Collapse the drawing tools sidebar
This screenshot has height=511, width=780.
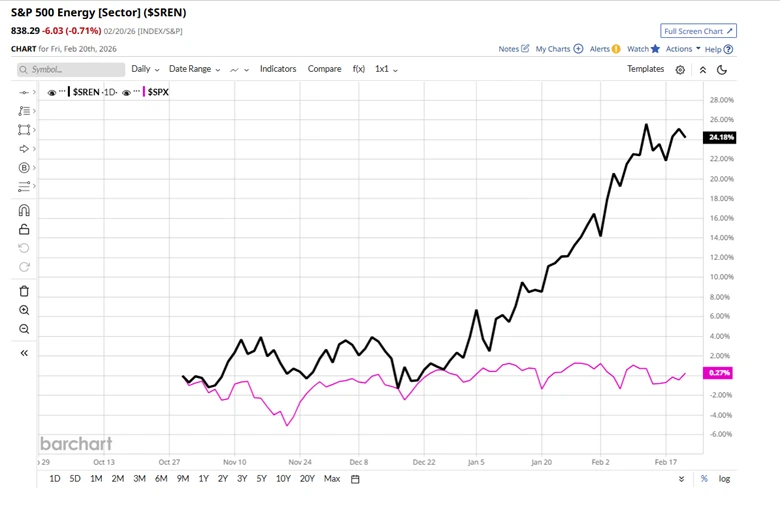(24, 353)
